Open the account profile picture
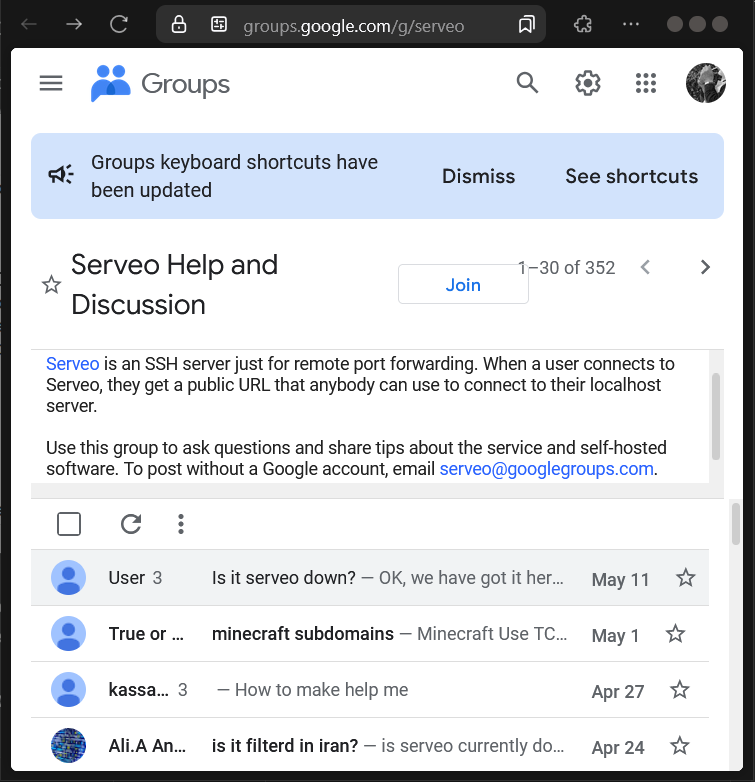Image resolution: width=755 pixels, height=782 pixels. pos(706,83)
